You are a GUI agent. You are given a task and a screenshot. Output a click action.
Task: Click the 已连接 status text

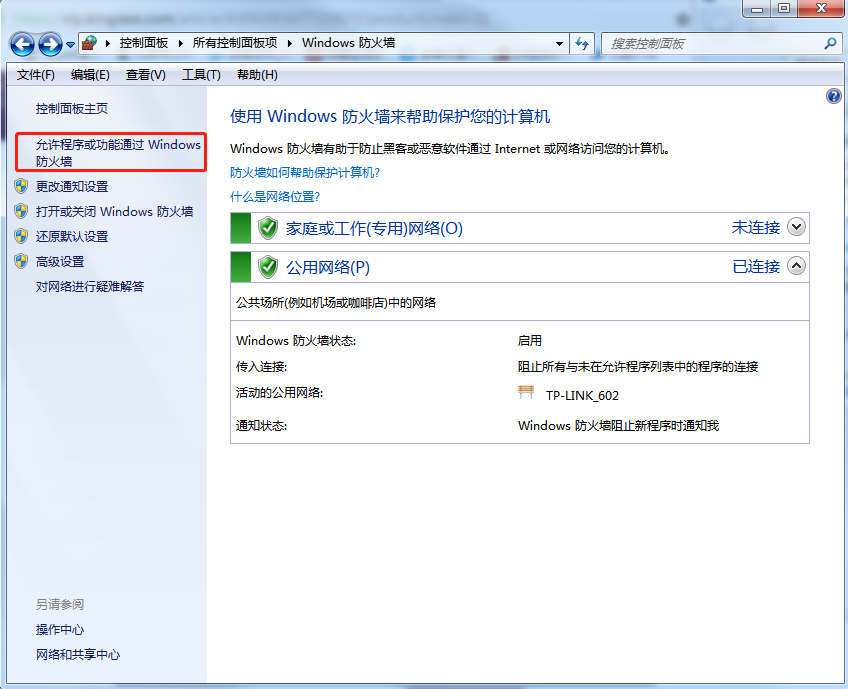pos(756,266)
